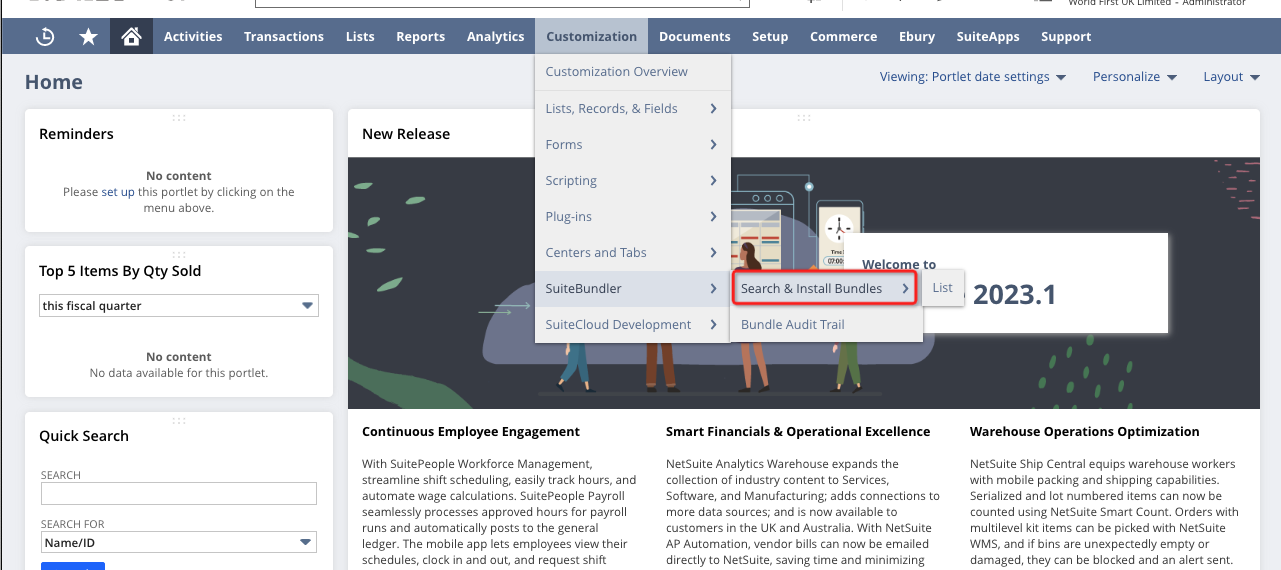Open the Search For Name/ID dropdown
Image resolution: width=1281 pixels, height=570 pixels.
click(x=306, y=543)
